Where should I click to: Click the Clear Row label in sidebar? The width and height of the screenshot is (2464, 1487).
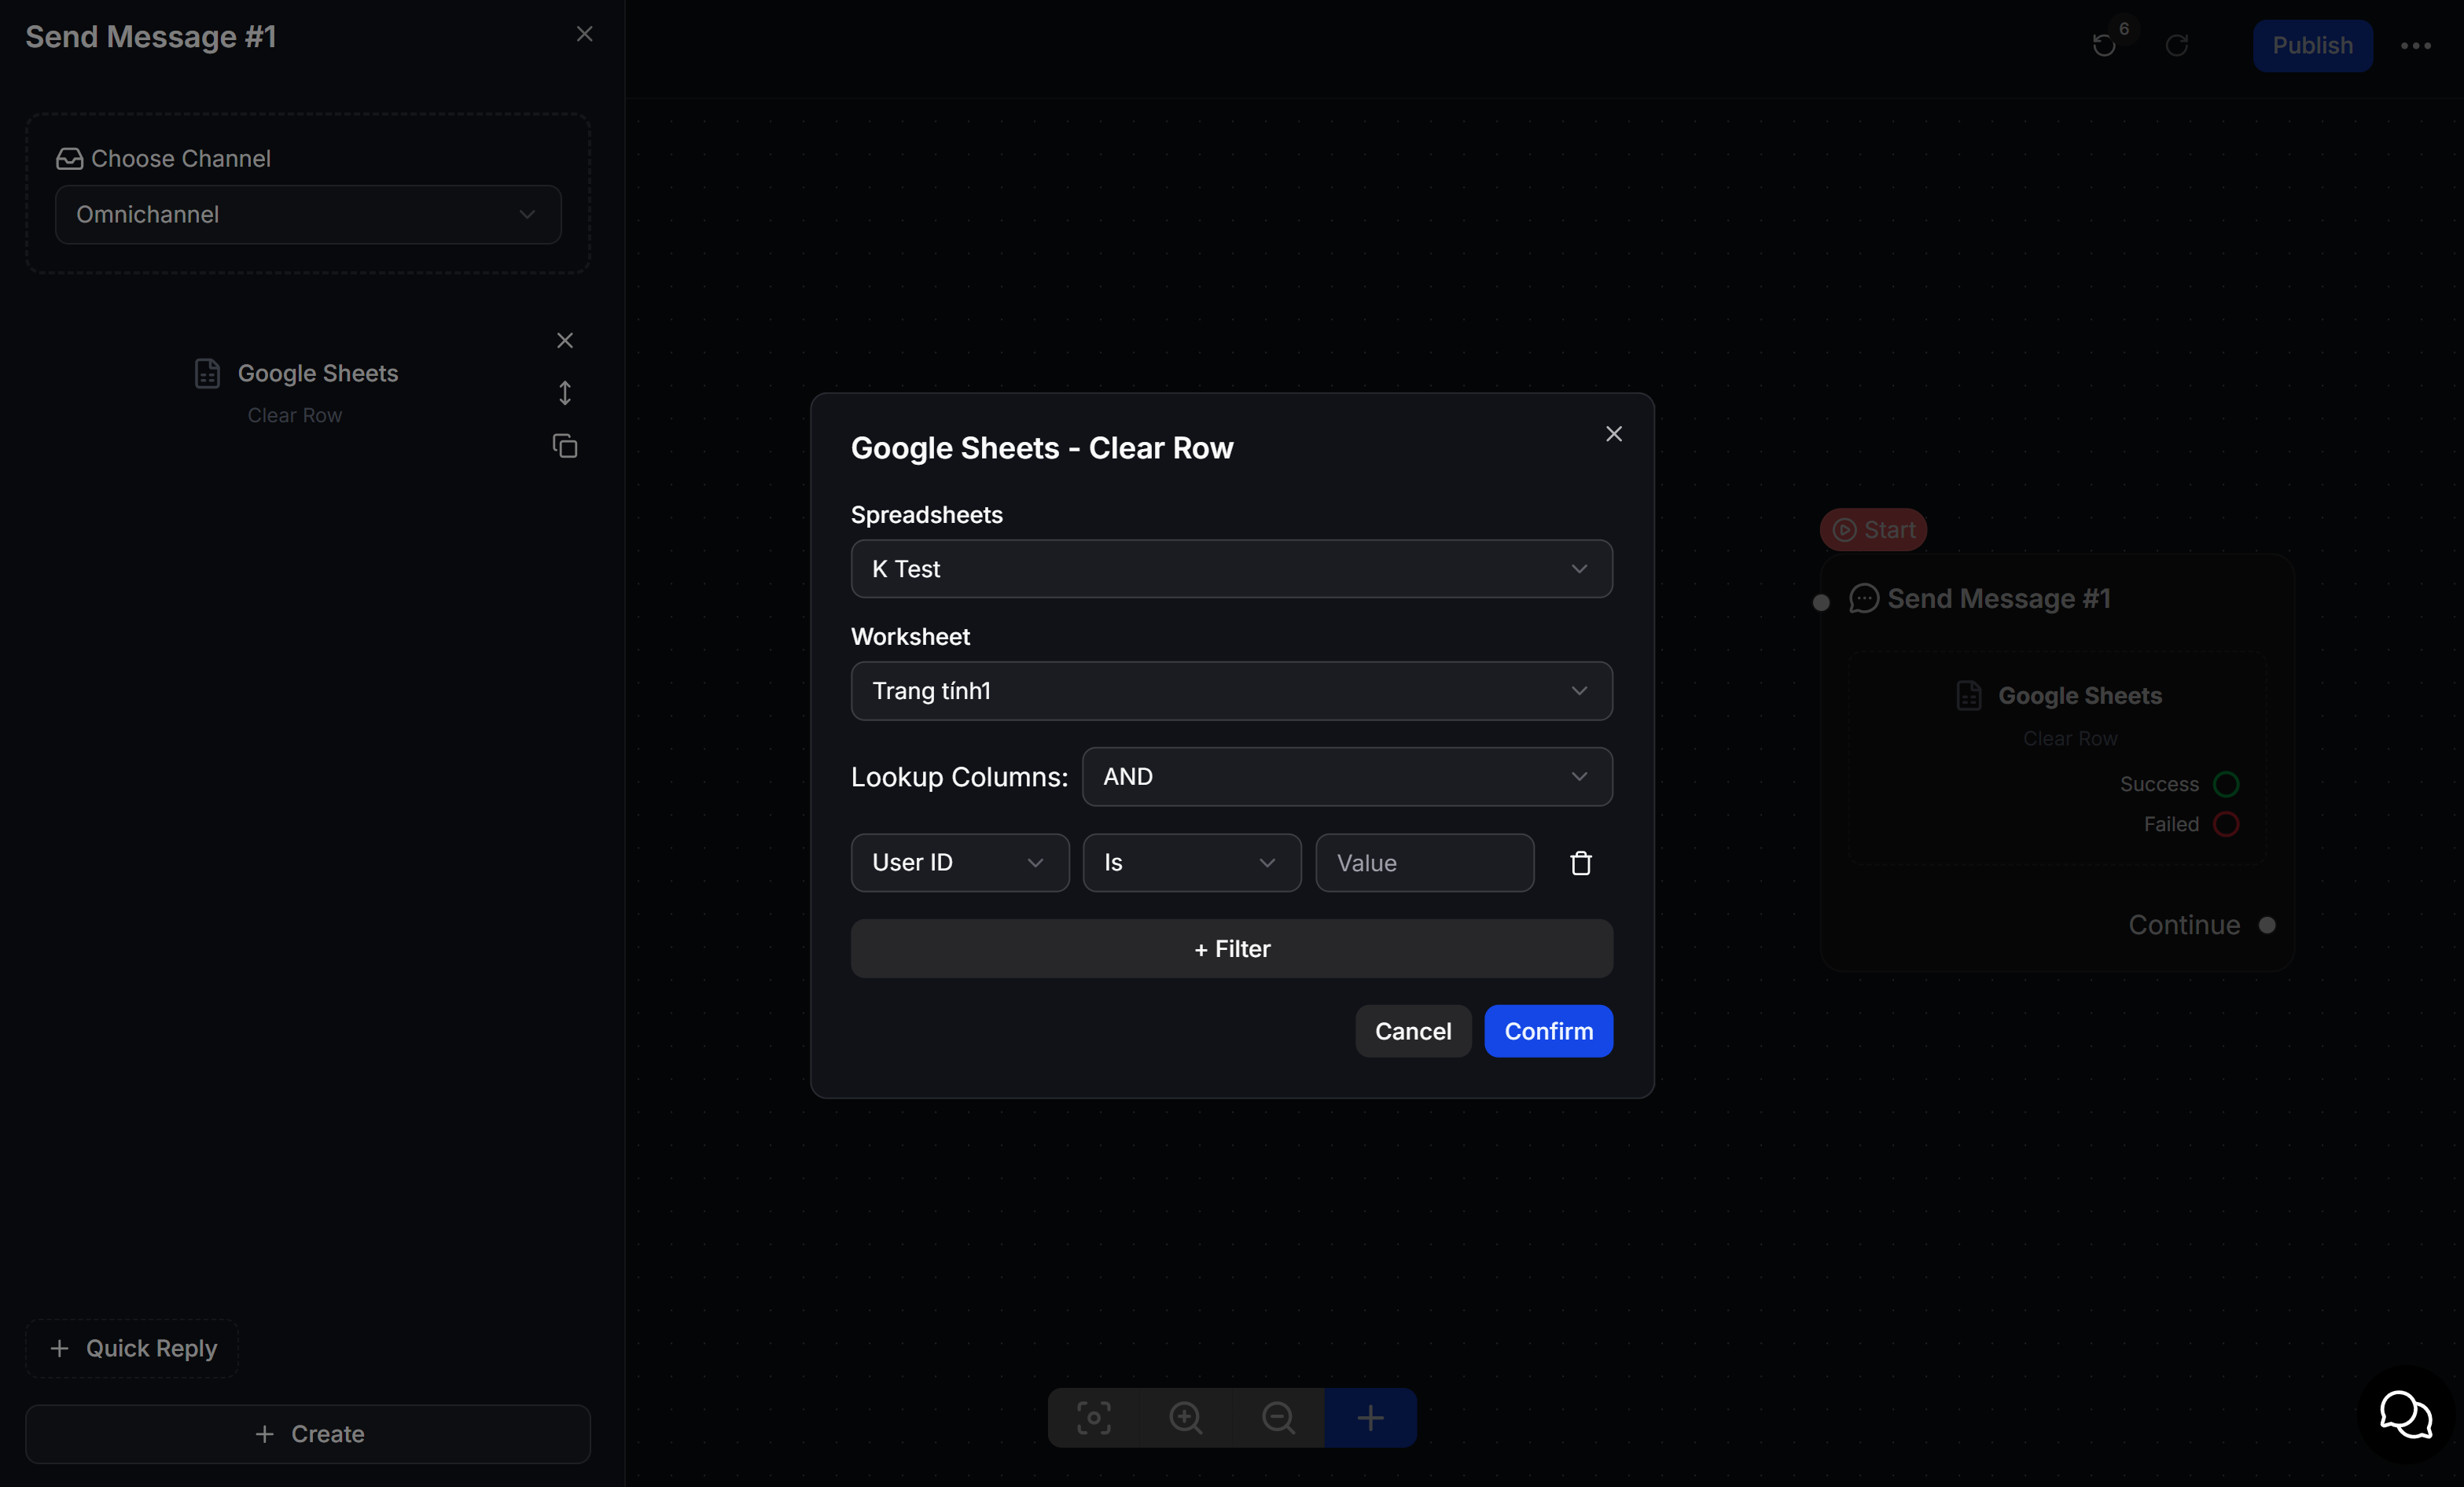pyautogui.click(x=295, y=415)
